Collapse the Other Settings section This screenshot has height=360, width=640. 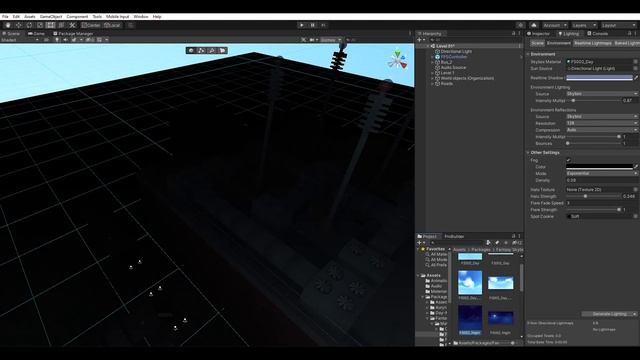click(x=528, y=153)
